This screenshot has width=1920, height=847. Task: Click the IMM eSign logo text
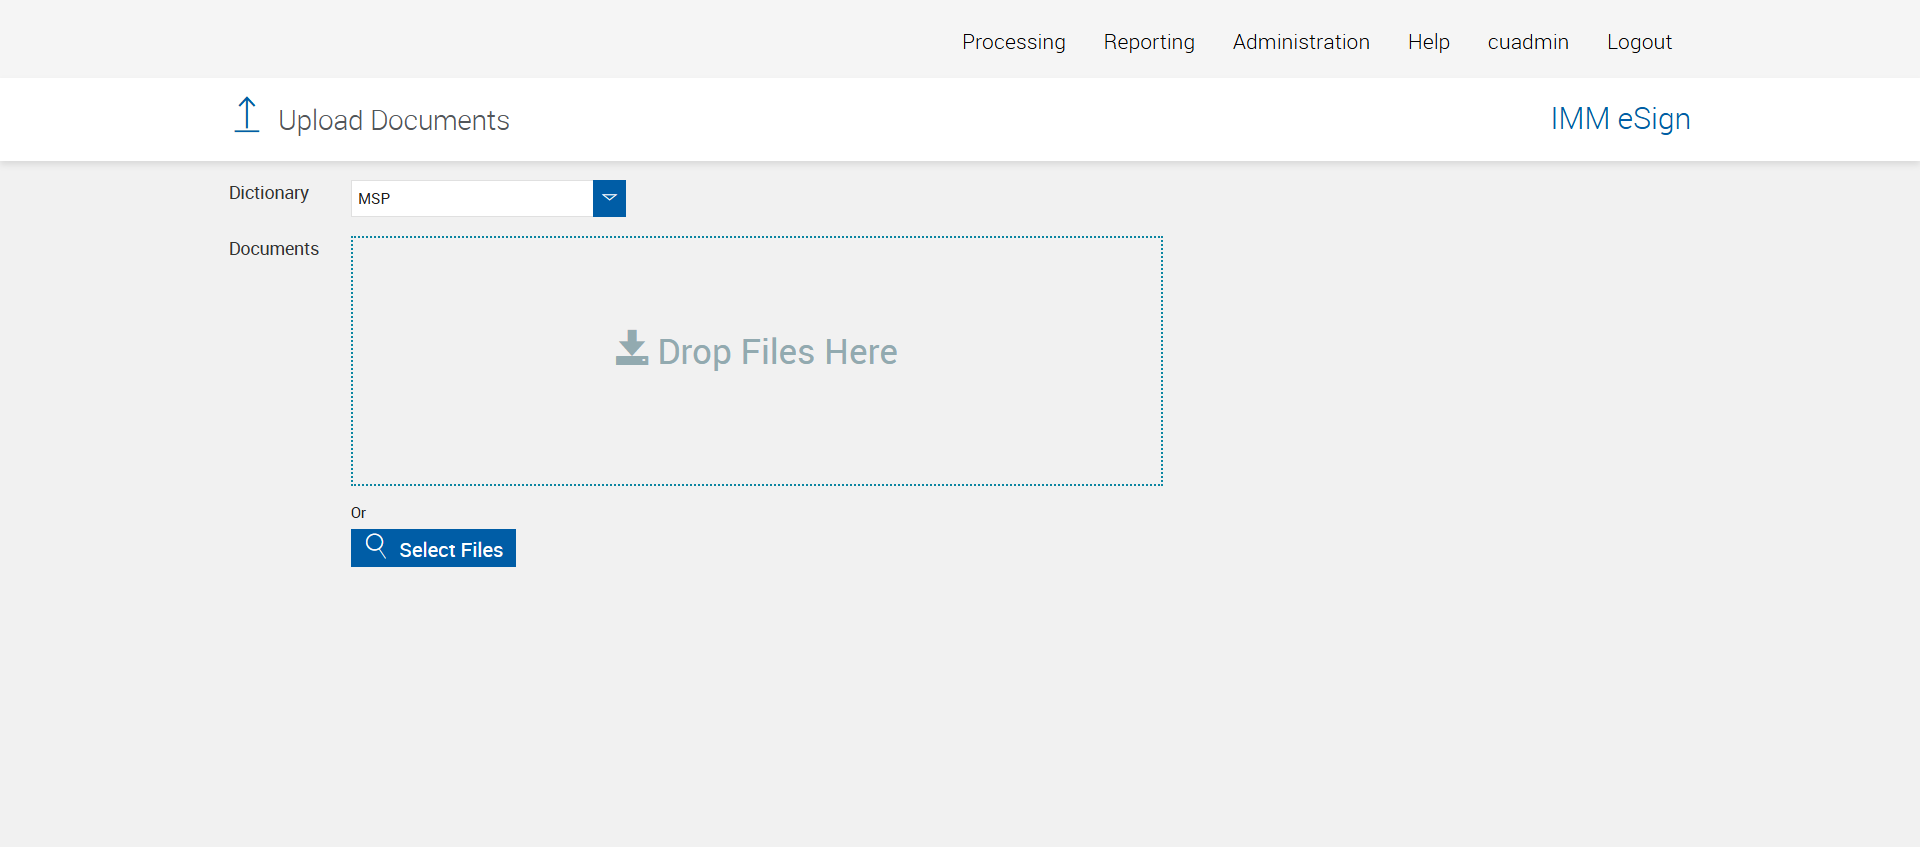click(x=1620, y=119)
